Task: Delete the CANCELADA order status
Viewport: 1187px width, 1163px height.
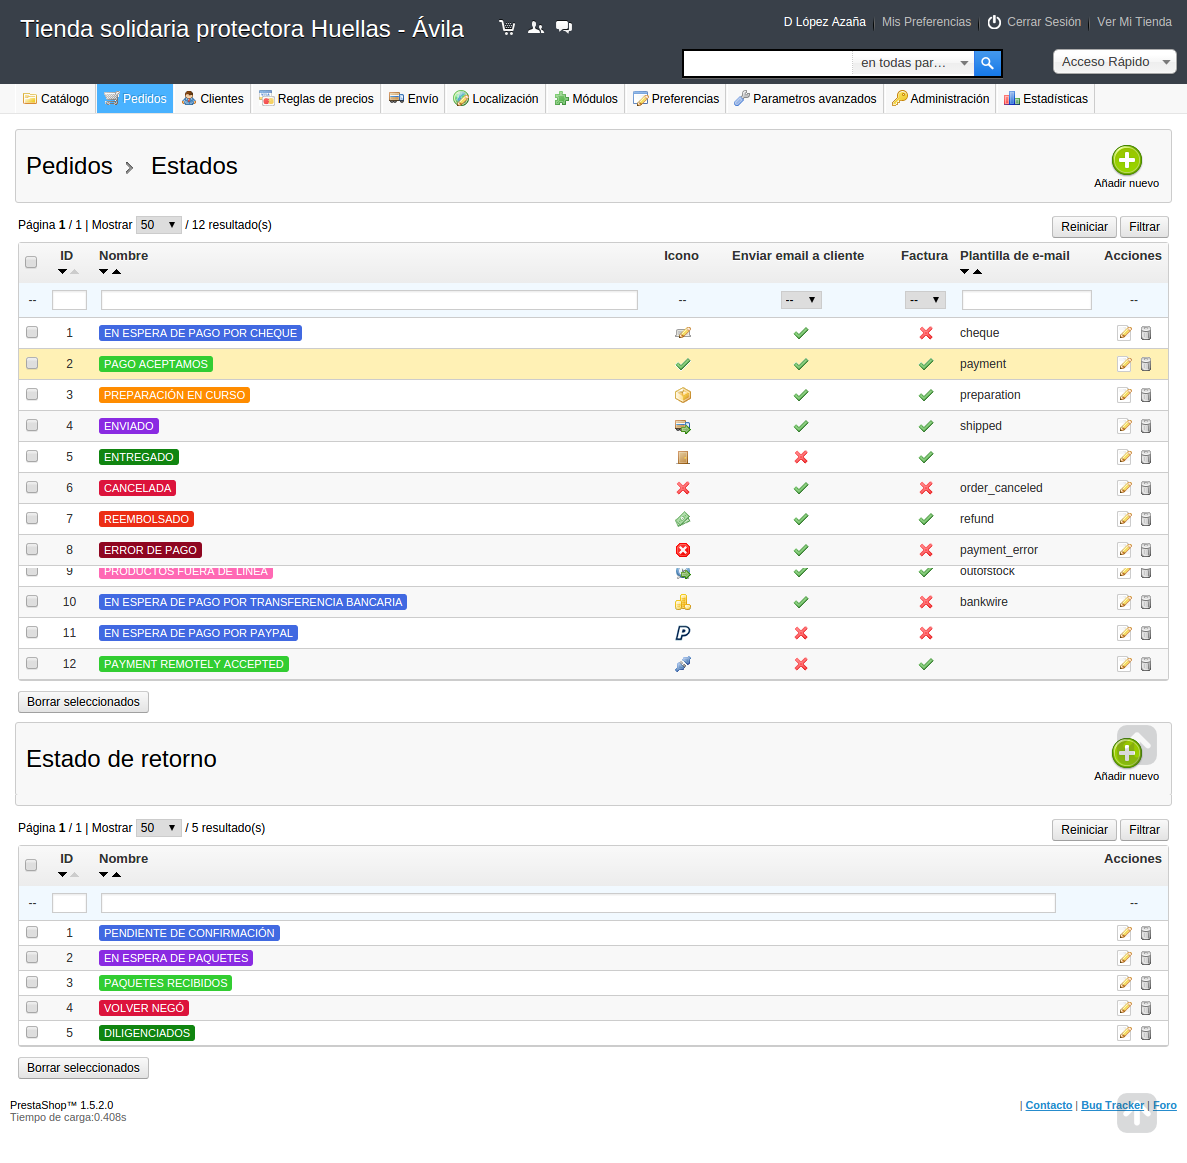Action: point(1146,488)
